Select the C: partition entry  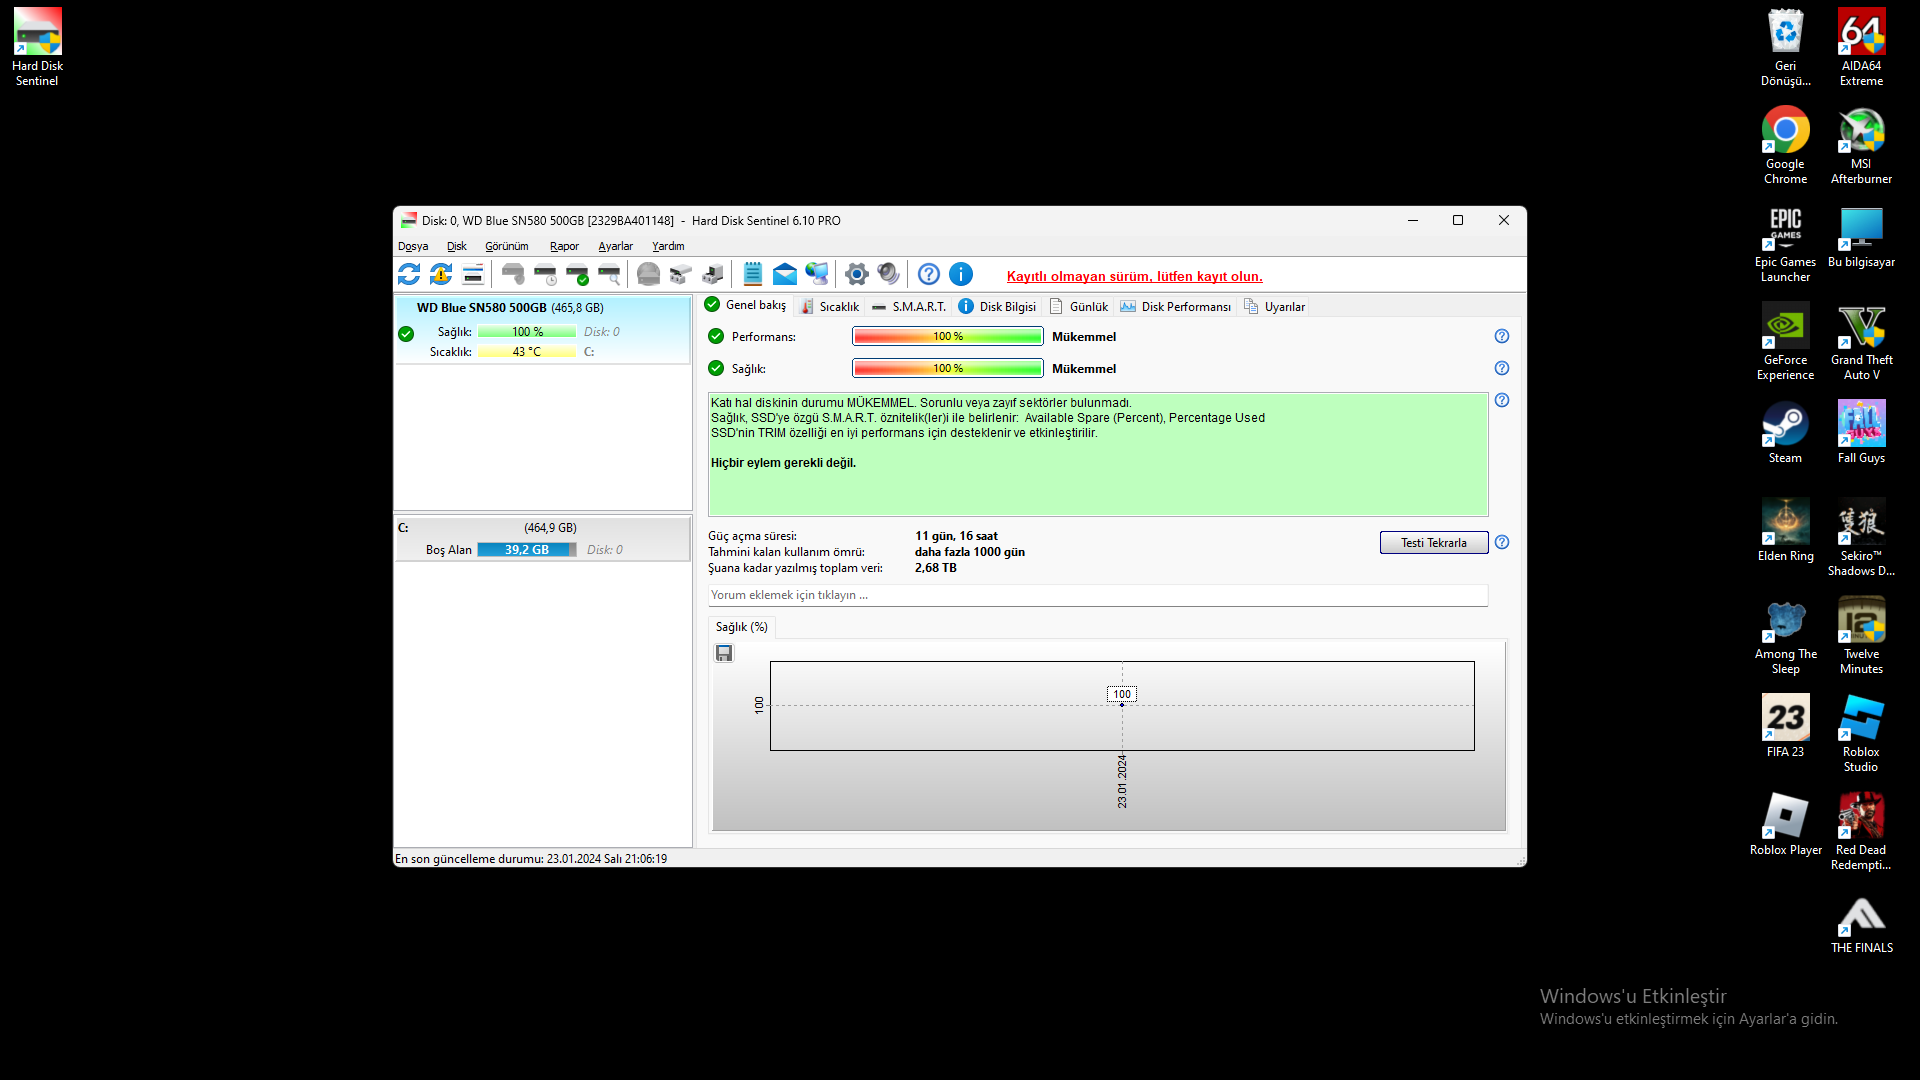542,538
